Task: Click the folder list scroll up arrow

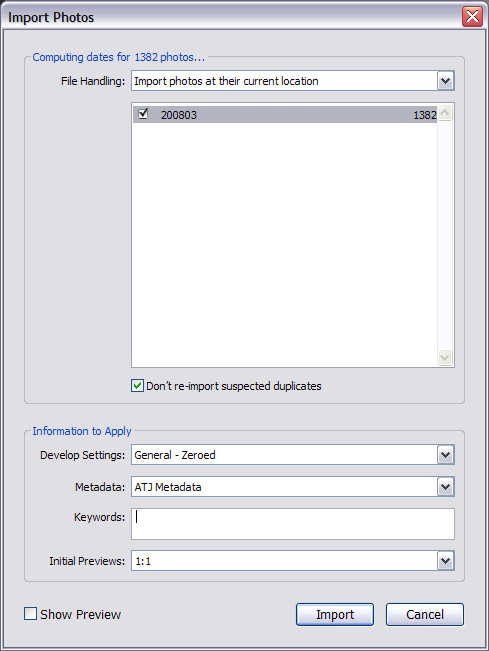Action: pyautogui.click(x=445, y=113)
